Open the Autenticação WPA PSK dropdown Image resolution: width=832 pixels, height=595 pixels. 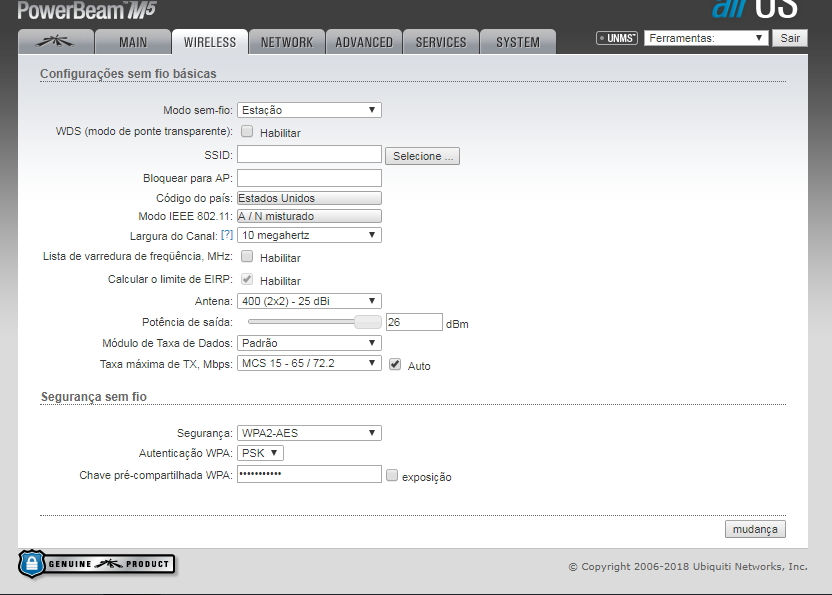point(260,453)
